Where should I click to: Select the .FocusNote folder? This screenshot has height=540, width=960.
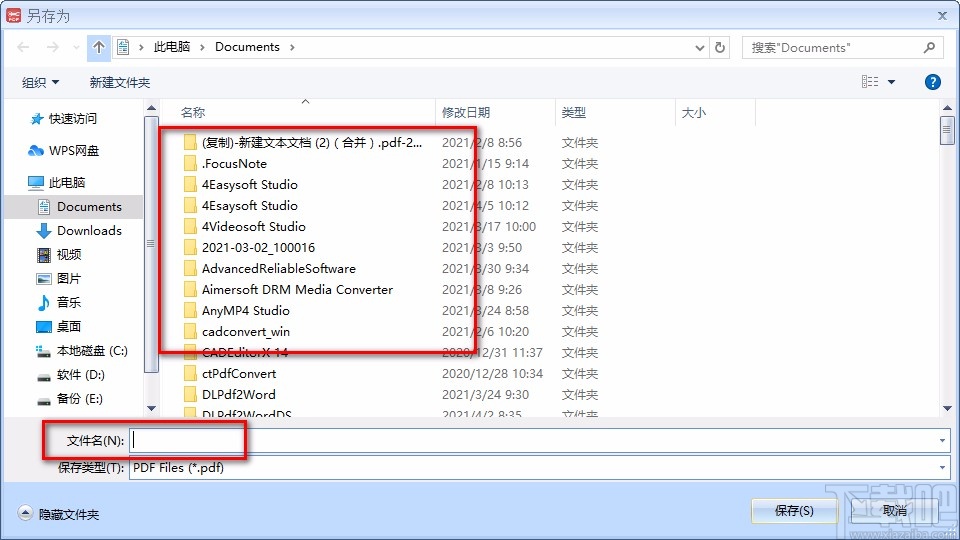tap(234, 163)
